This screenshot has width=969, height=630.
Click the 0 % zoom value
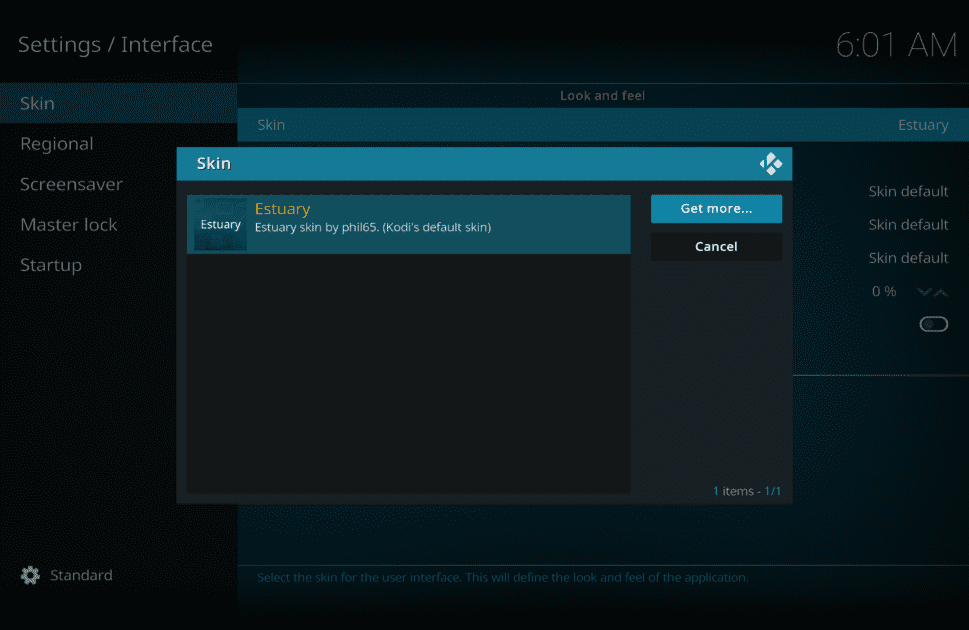(x=883, y=291)
